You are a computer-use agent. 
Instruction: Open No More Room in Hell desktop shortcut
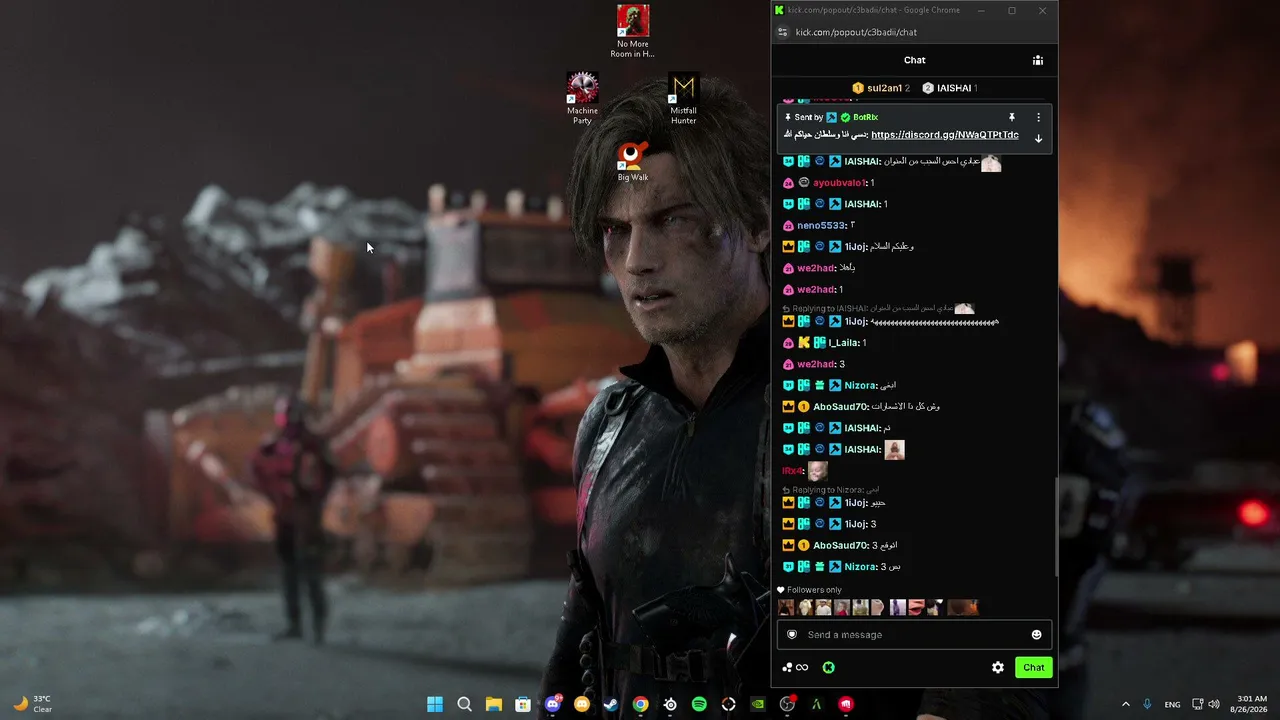pos(632,32)
